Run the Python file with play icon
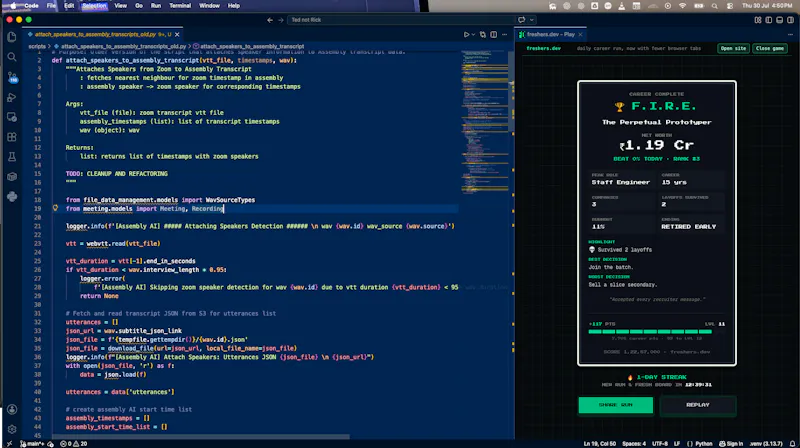The height and width of the screenshot is (448, 800). [466, 34]
